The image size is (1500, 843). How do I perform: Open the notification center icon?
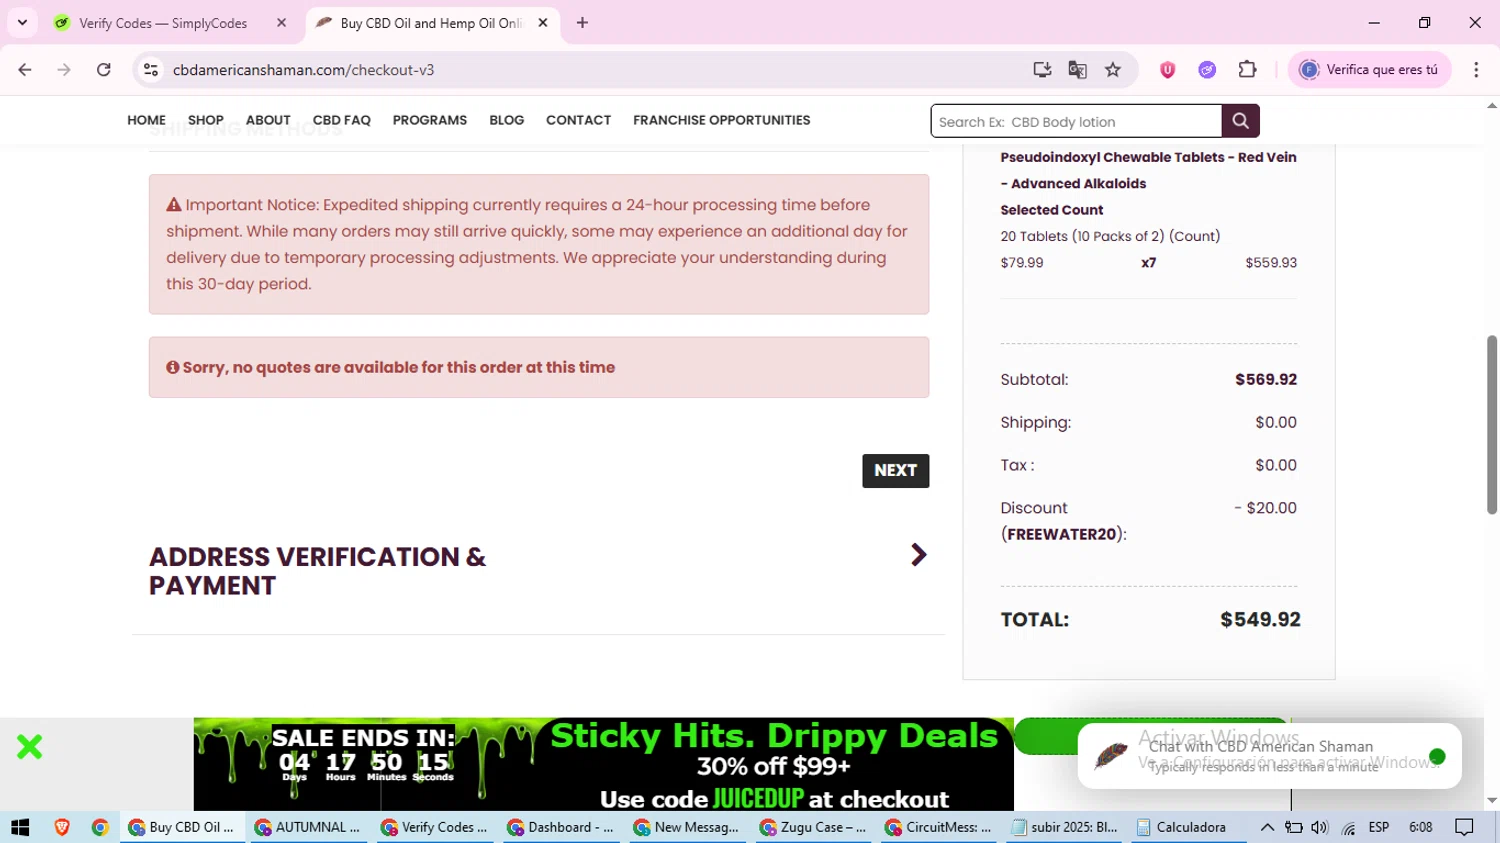1464,827
